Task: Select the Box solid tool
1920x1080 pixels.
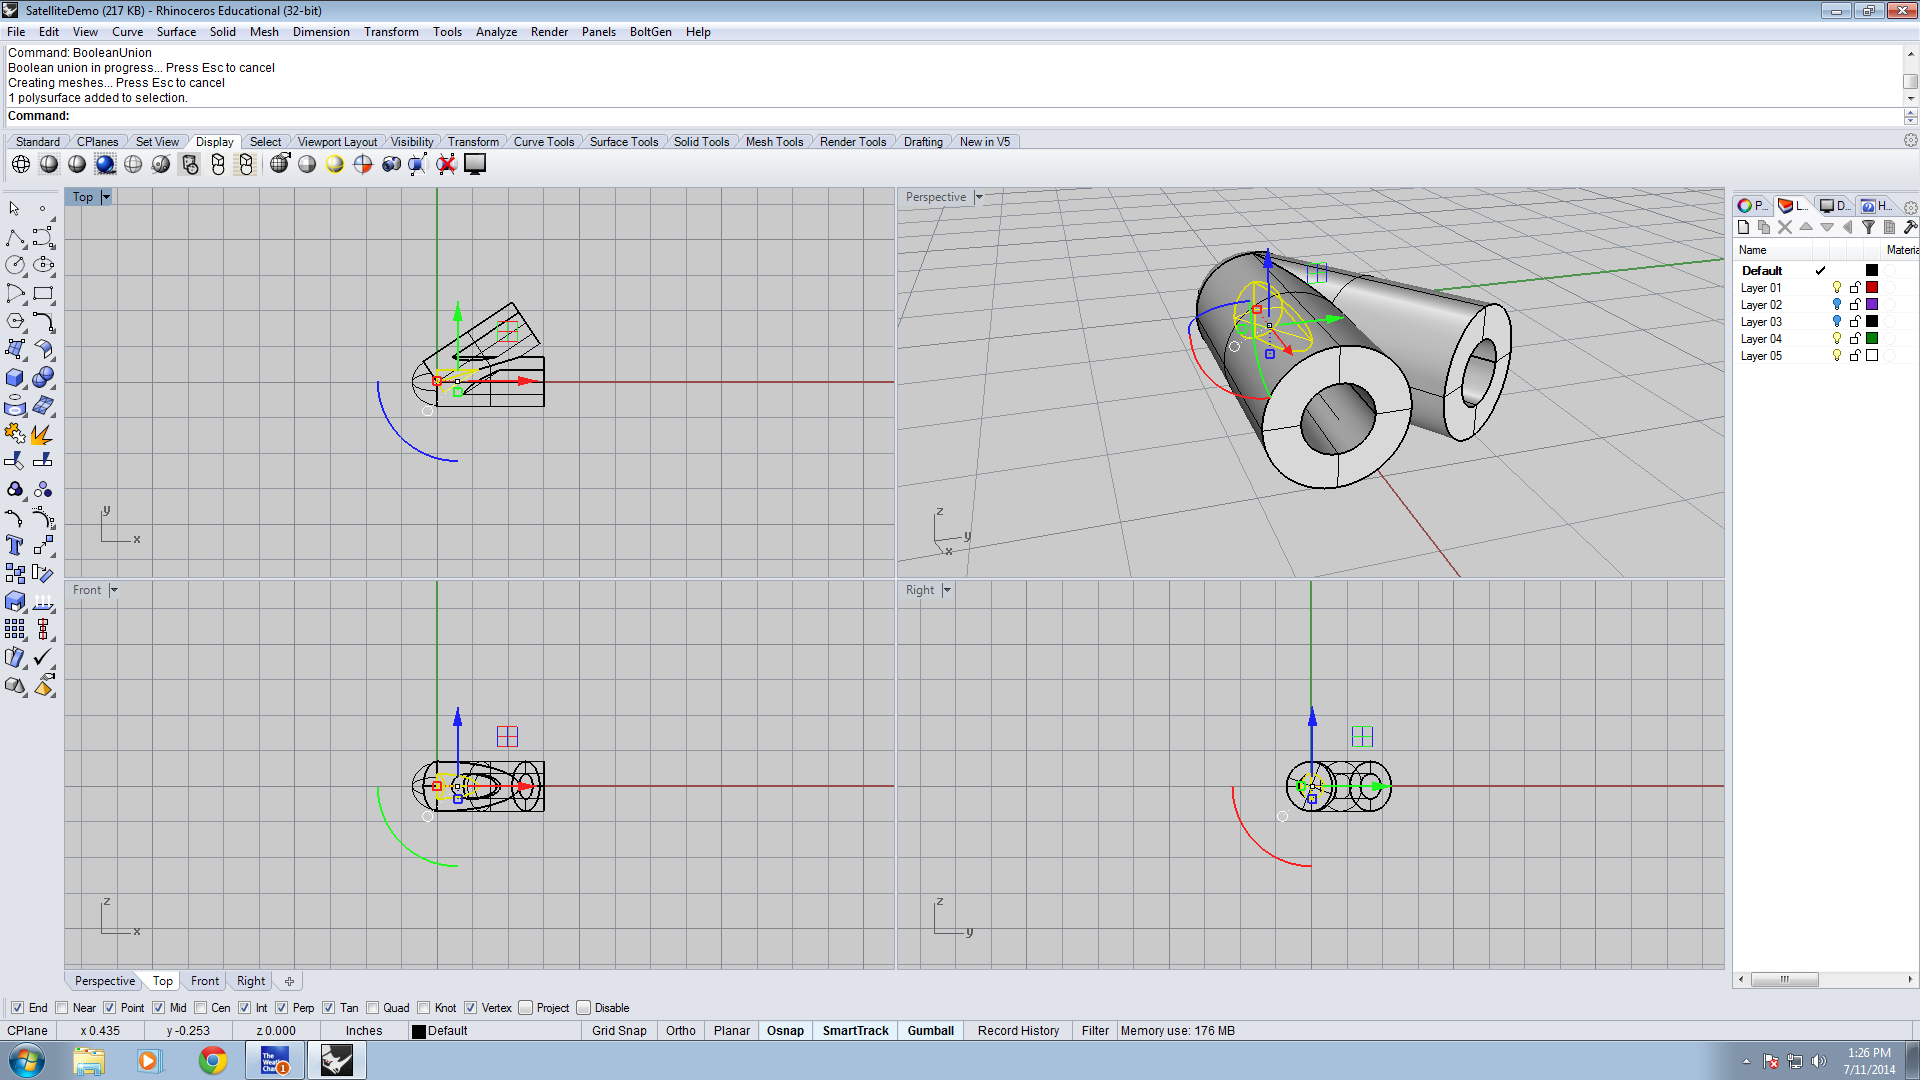Action: point(15,378)
